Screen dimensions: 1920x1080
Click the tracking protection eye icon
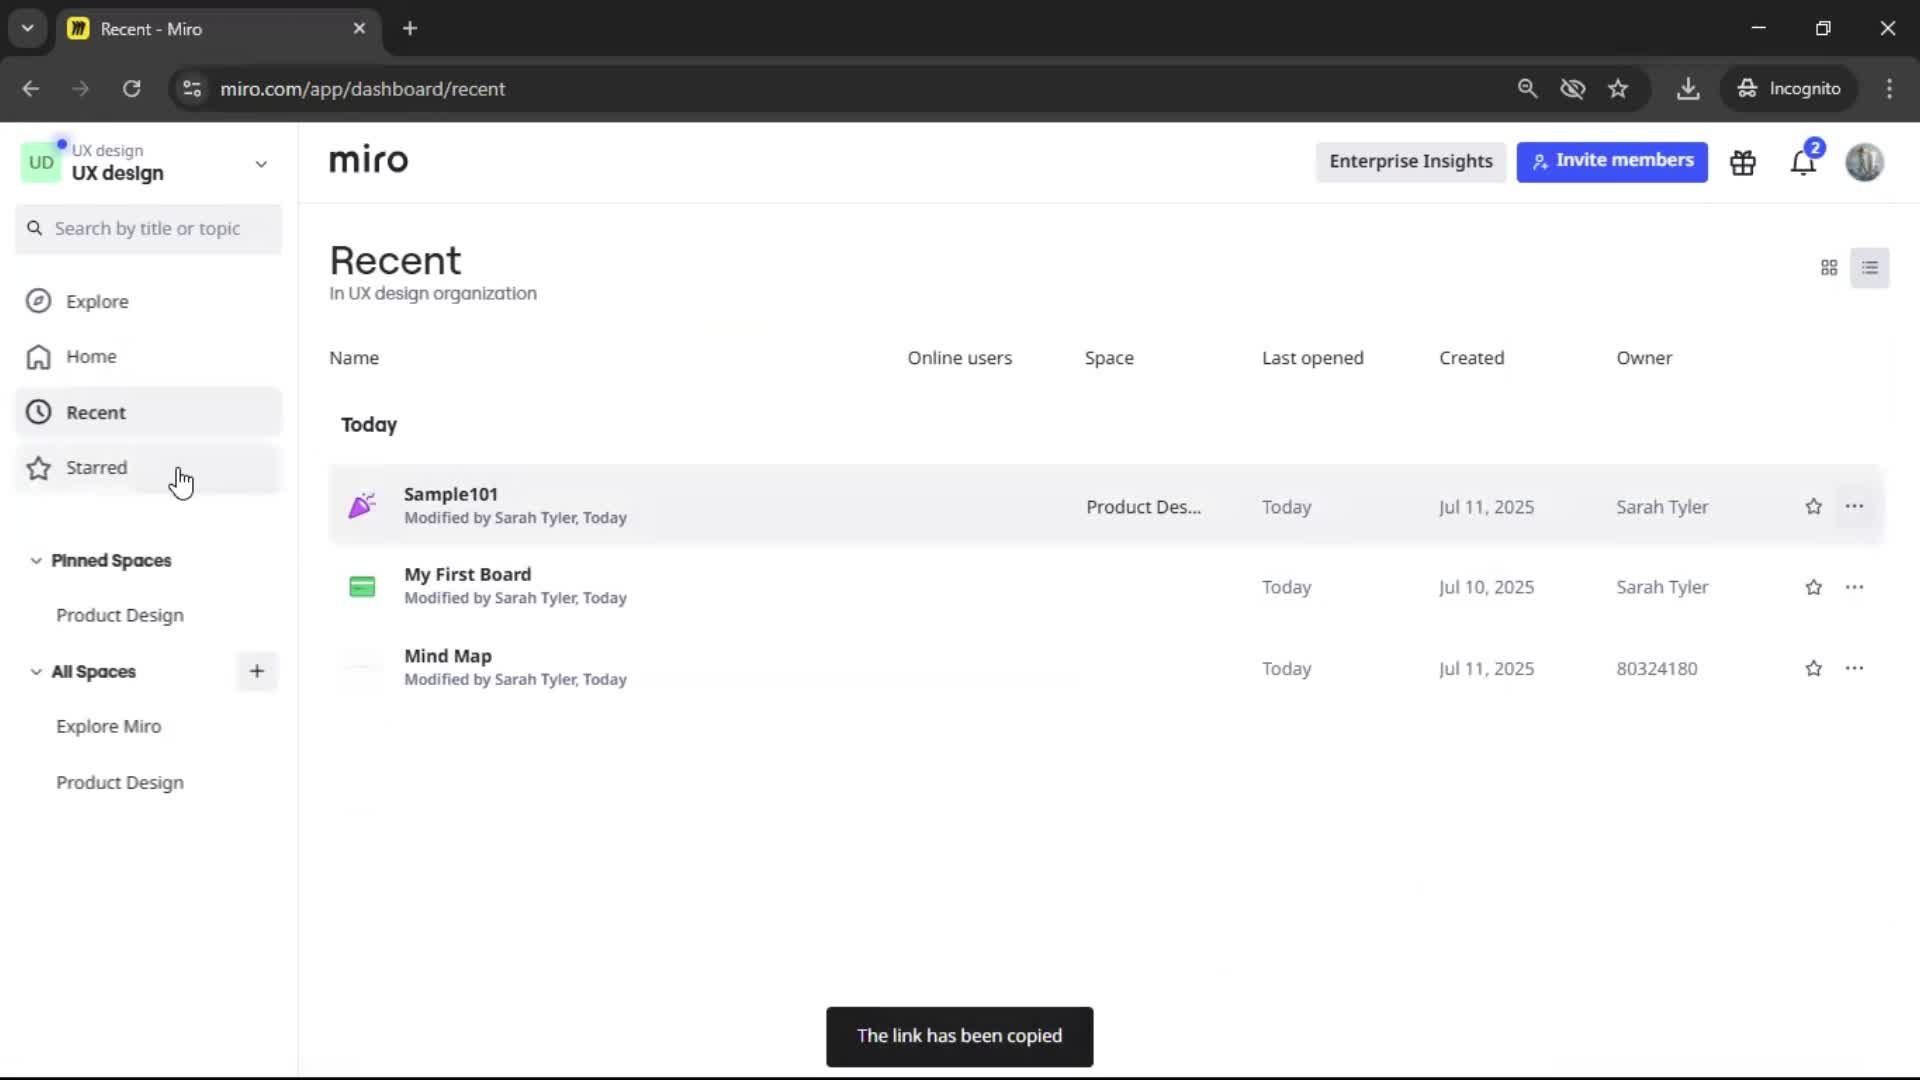(x=1573, y=89)
